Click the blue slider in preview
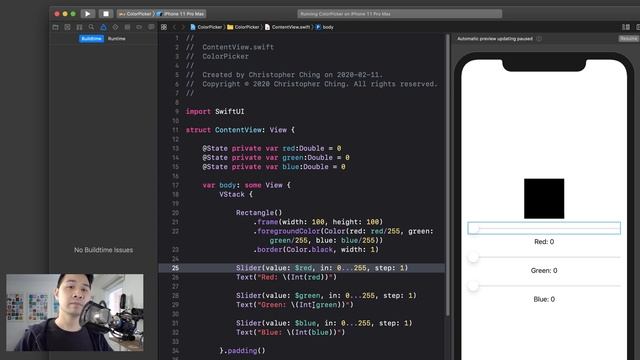The image size is (640, 360). [x=544, y=286]
